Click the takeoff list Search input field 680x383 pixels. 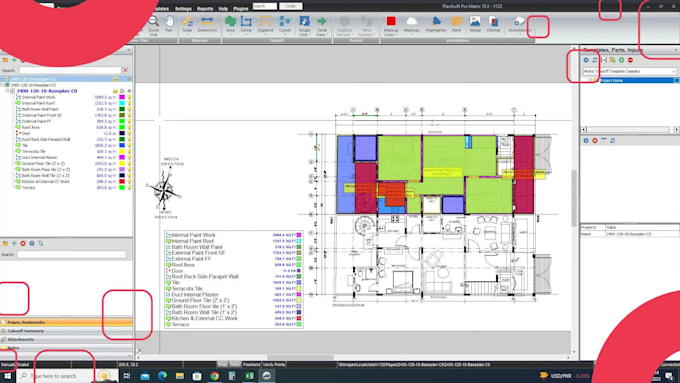point(70,70)
